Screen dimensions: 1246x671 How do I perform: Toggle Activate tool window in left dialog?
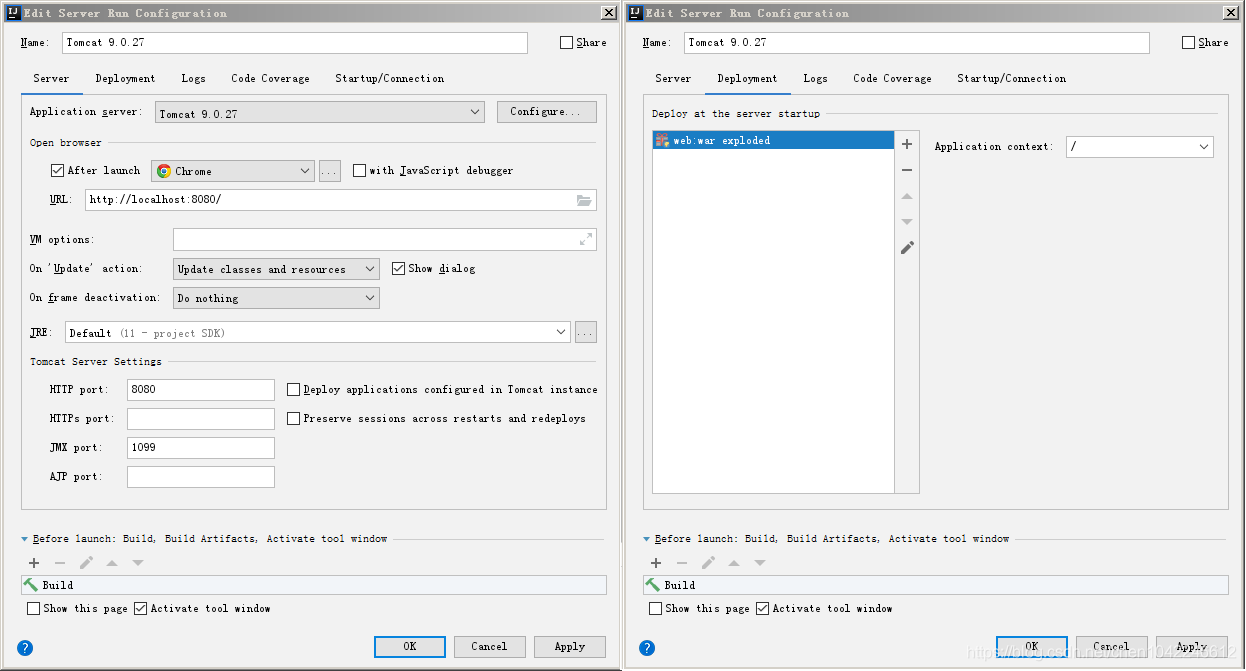pos(140,608)
